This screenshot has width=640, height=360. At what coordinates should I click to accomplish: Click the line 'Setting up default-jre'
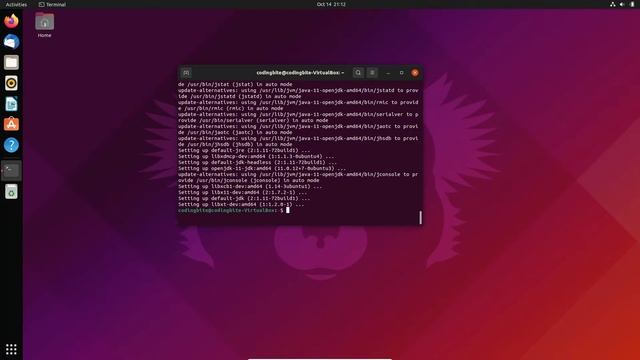click(244, 150)
